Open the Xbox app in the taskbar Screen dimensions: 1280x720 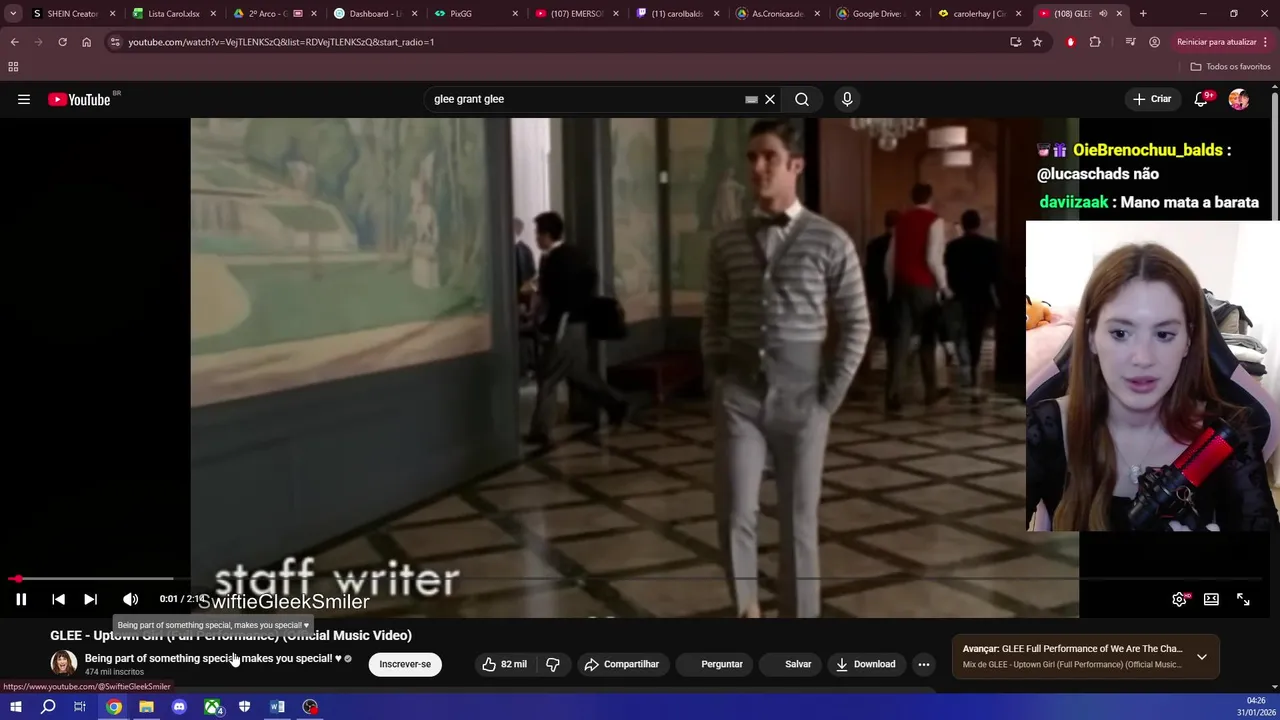[212, 707]
